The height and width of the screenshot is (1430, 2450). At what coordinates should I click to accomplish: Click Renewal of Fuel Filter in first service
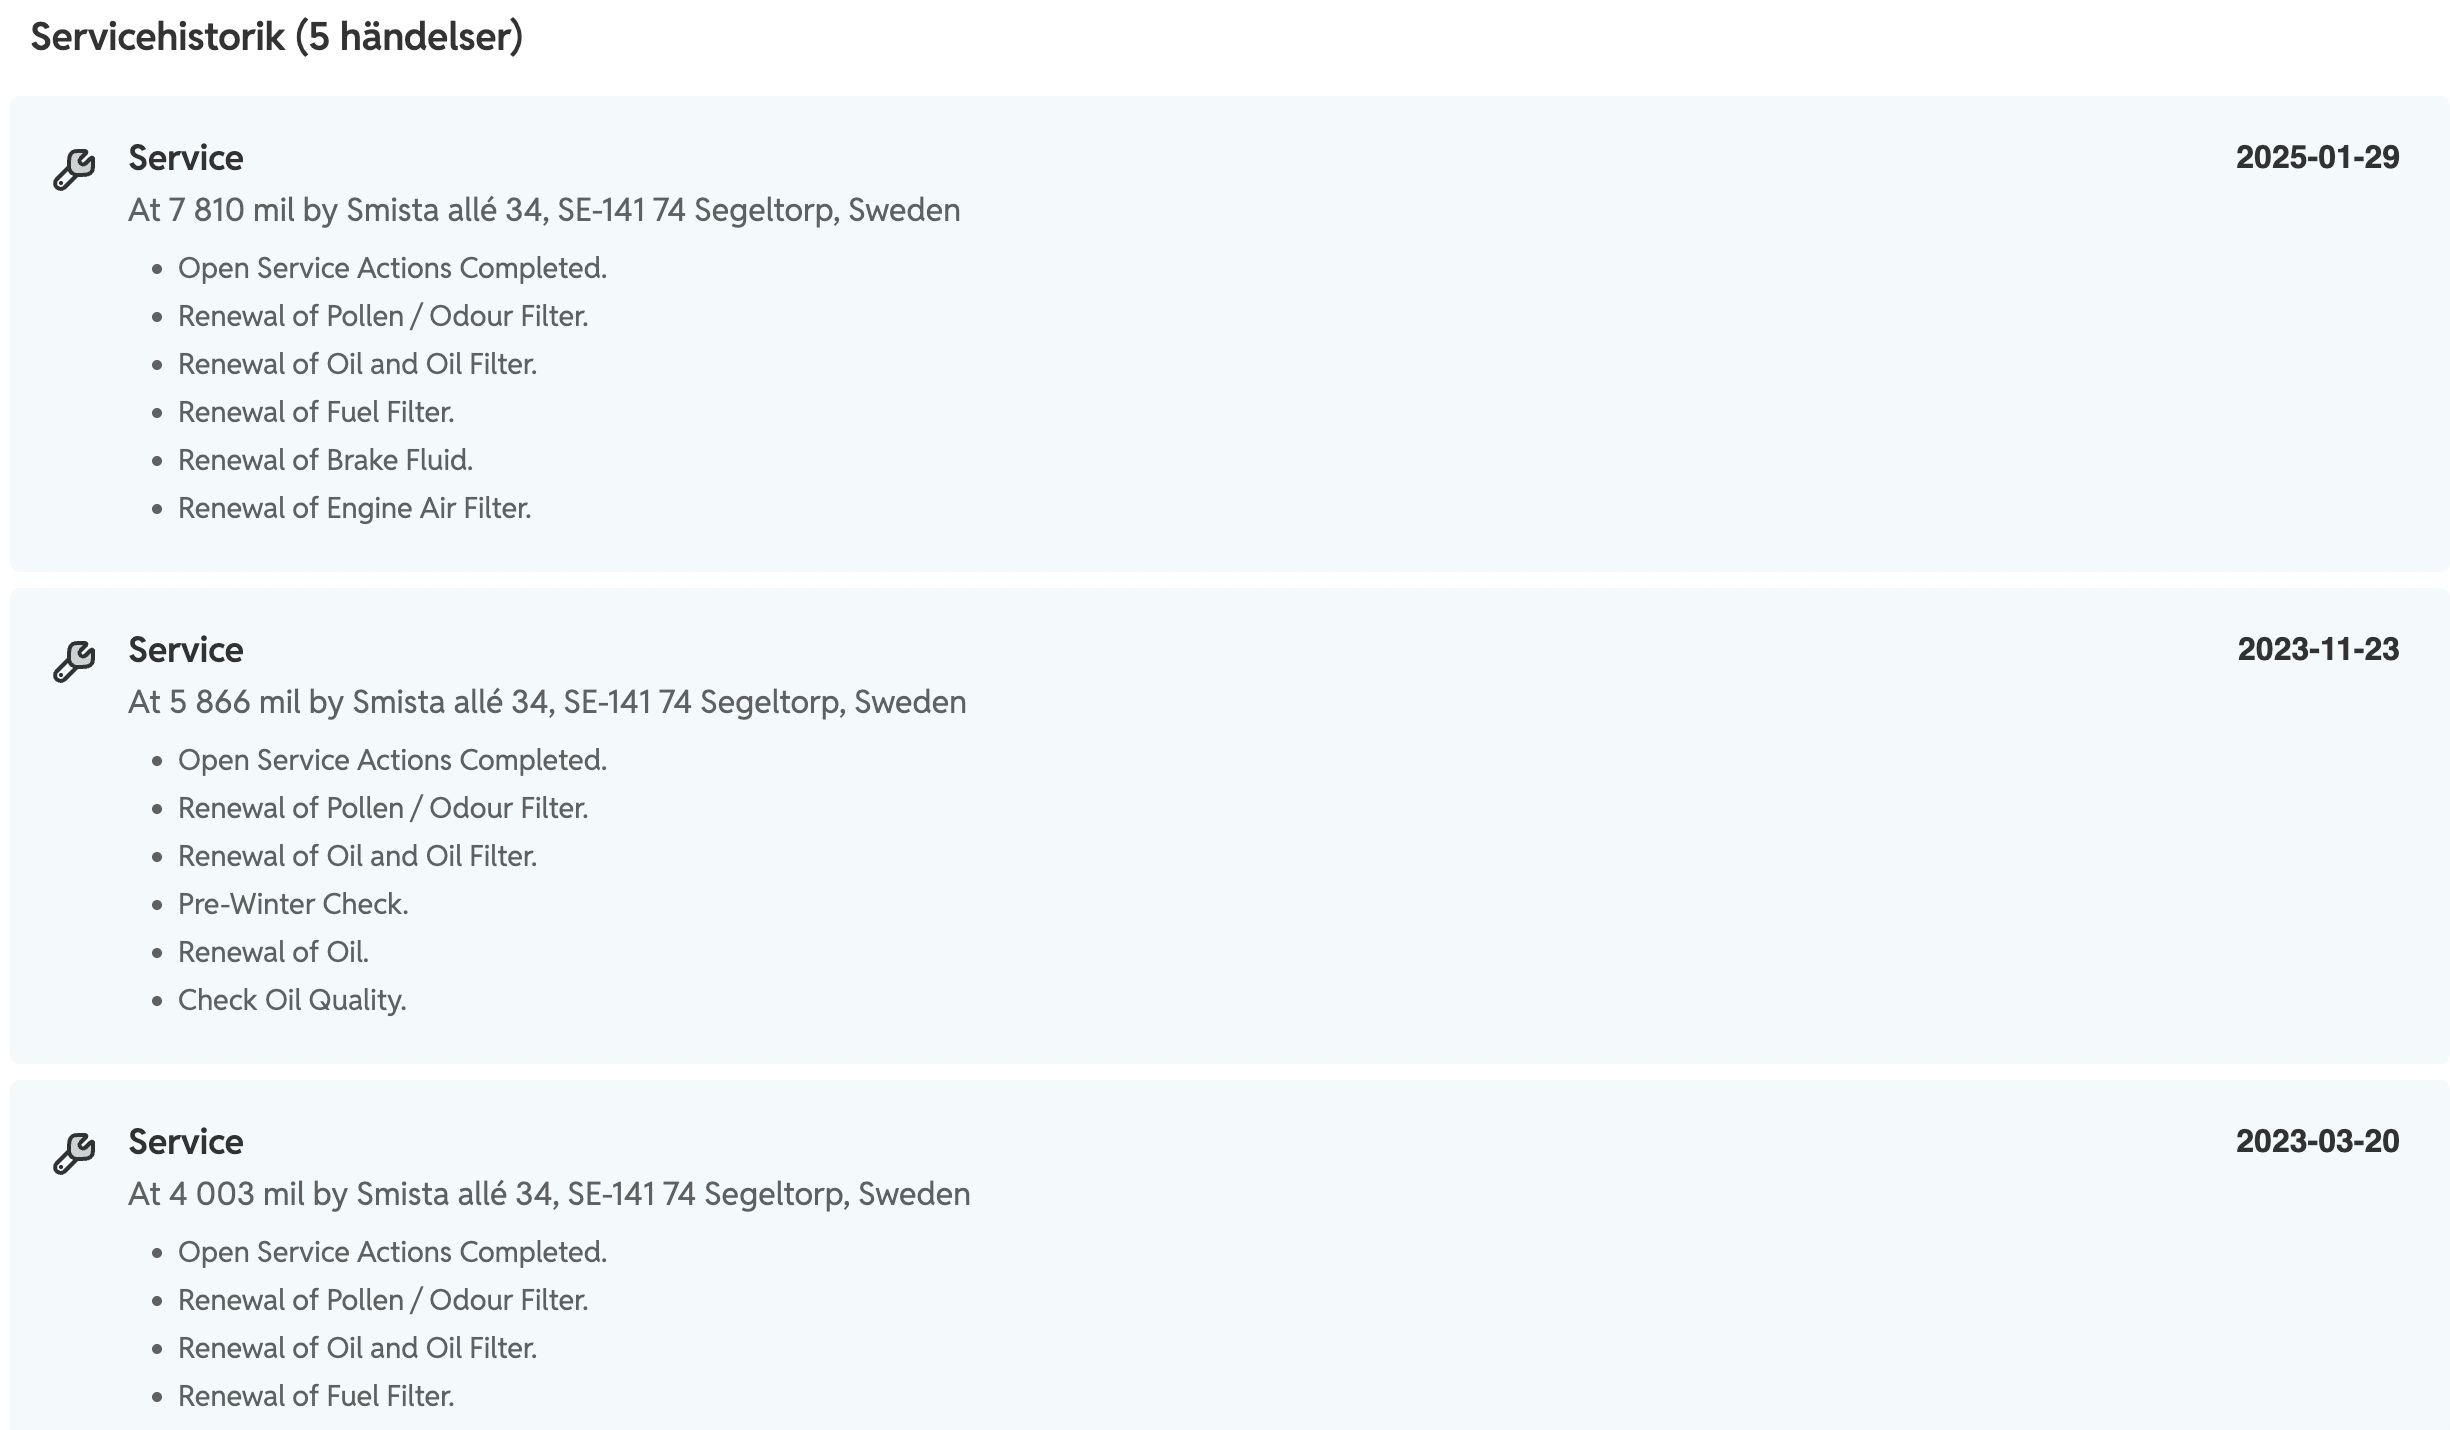point(316,412)
